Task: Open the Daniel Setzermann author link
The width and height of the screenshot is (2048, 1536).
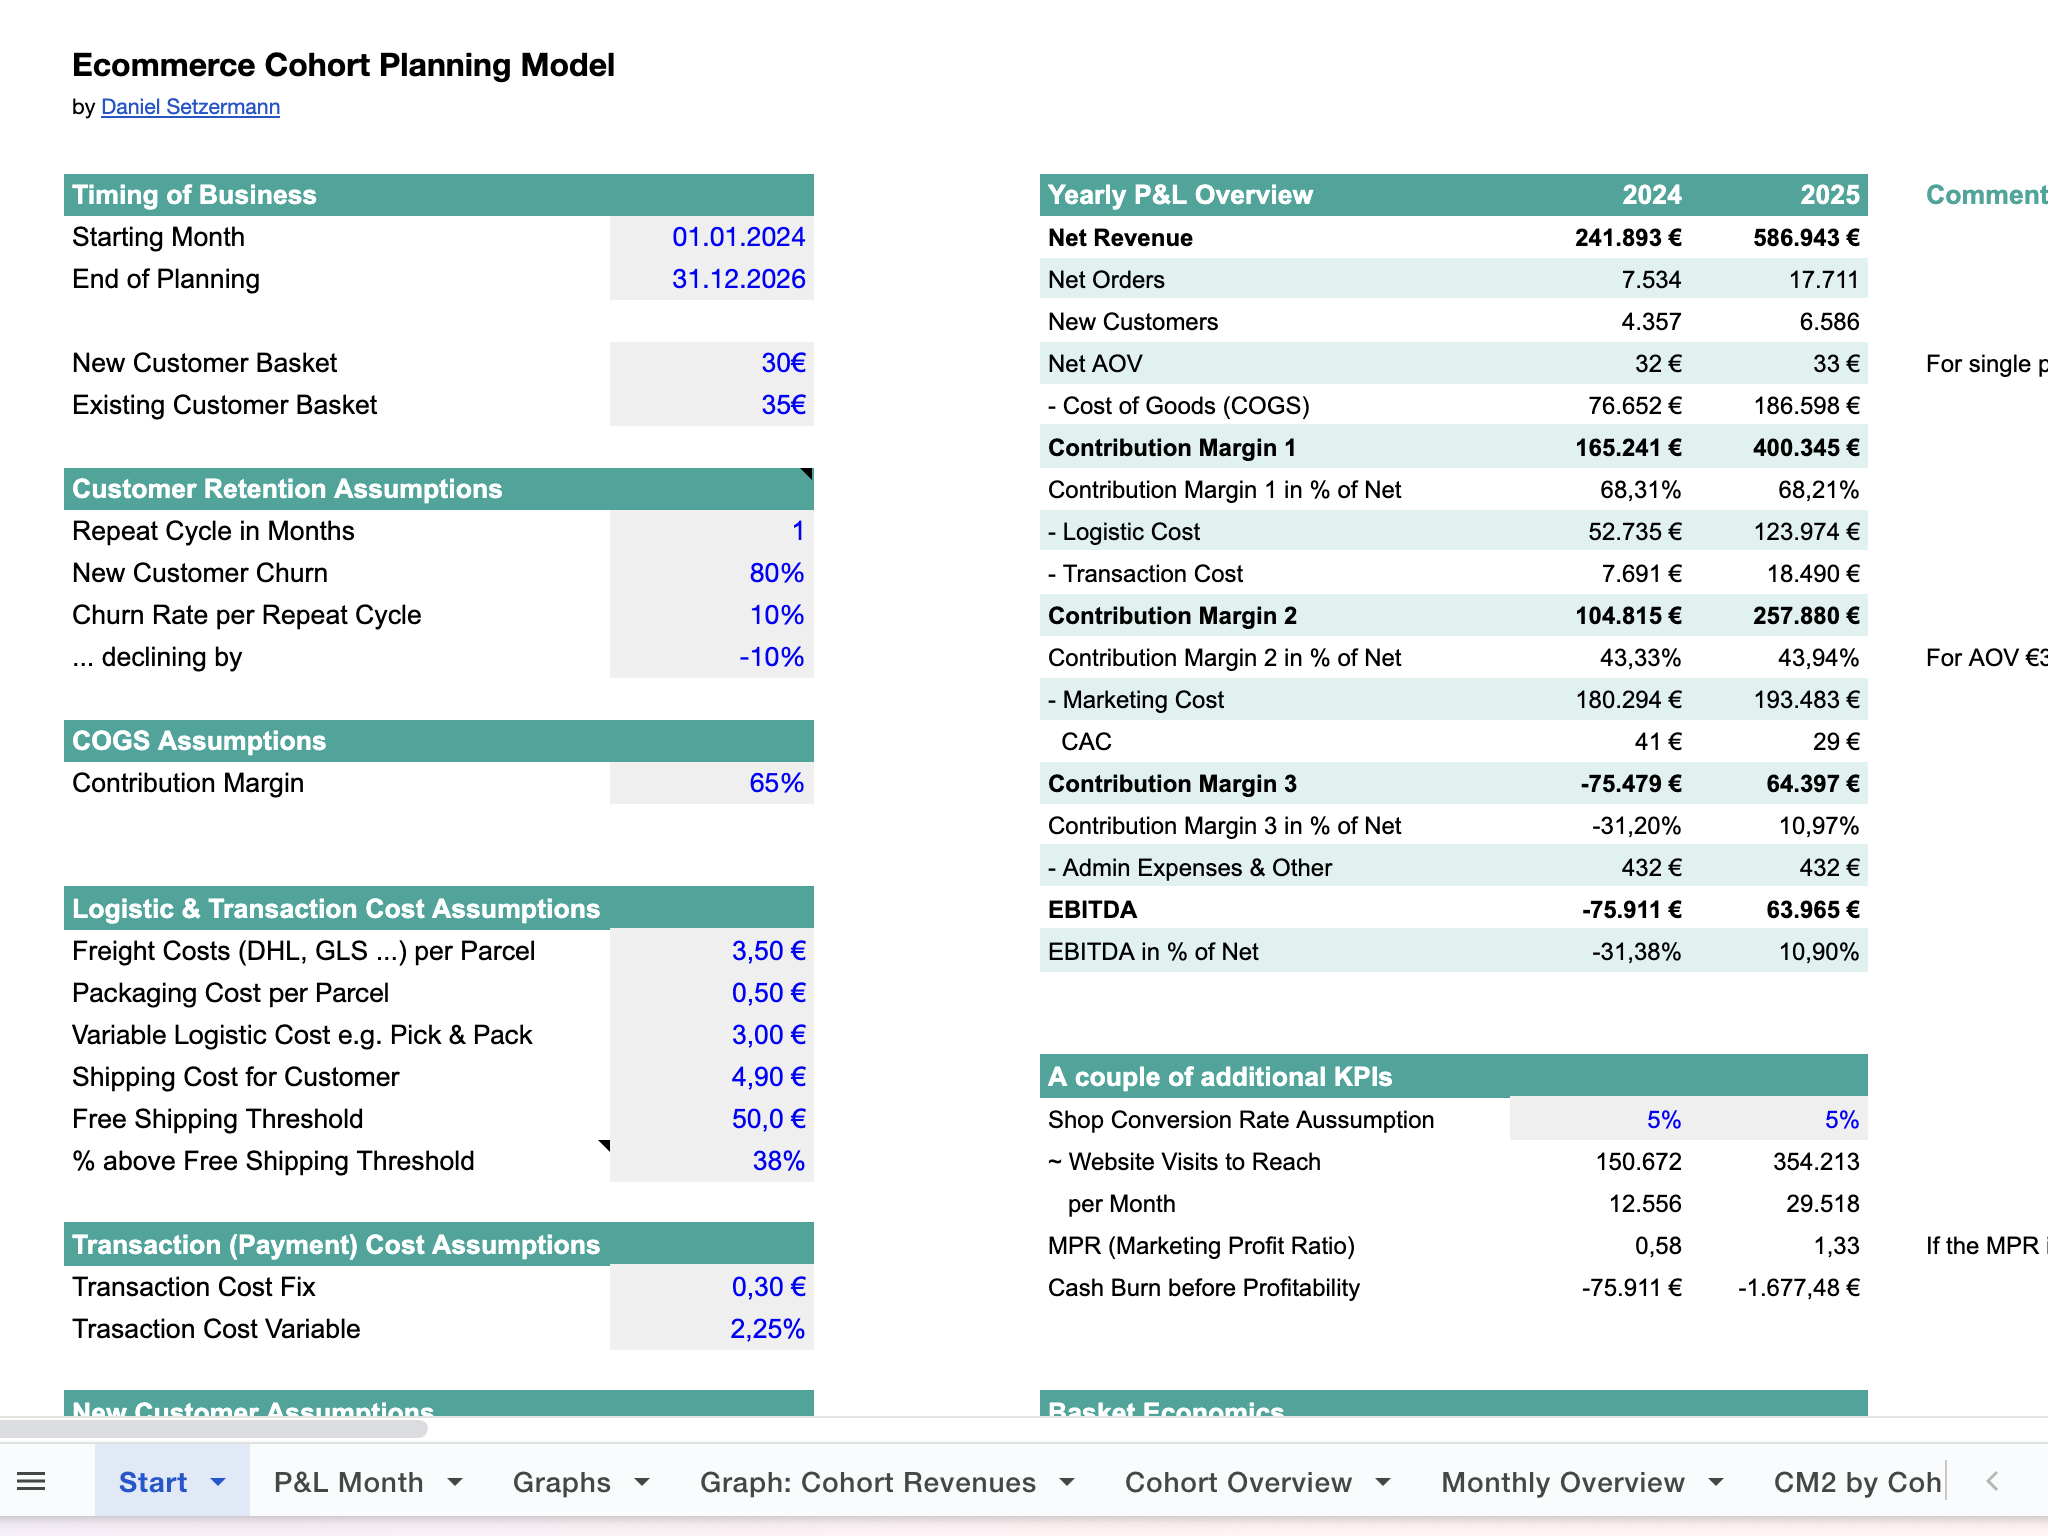Action: (190, 107)
